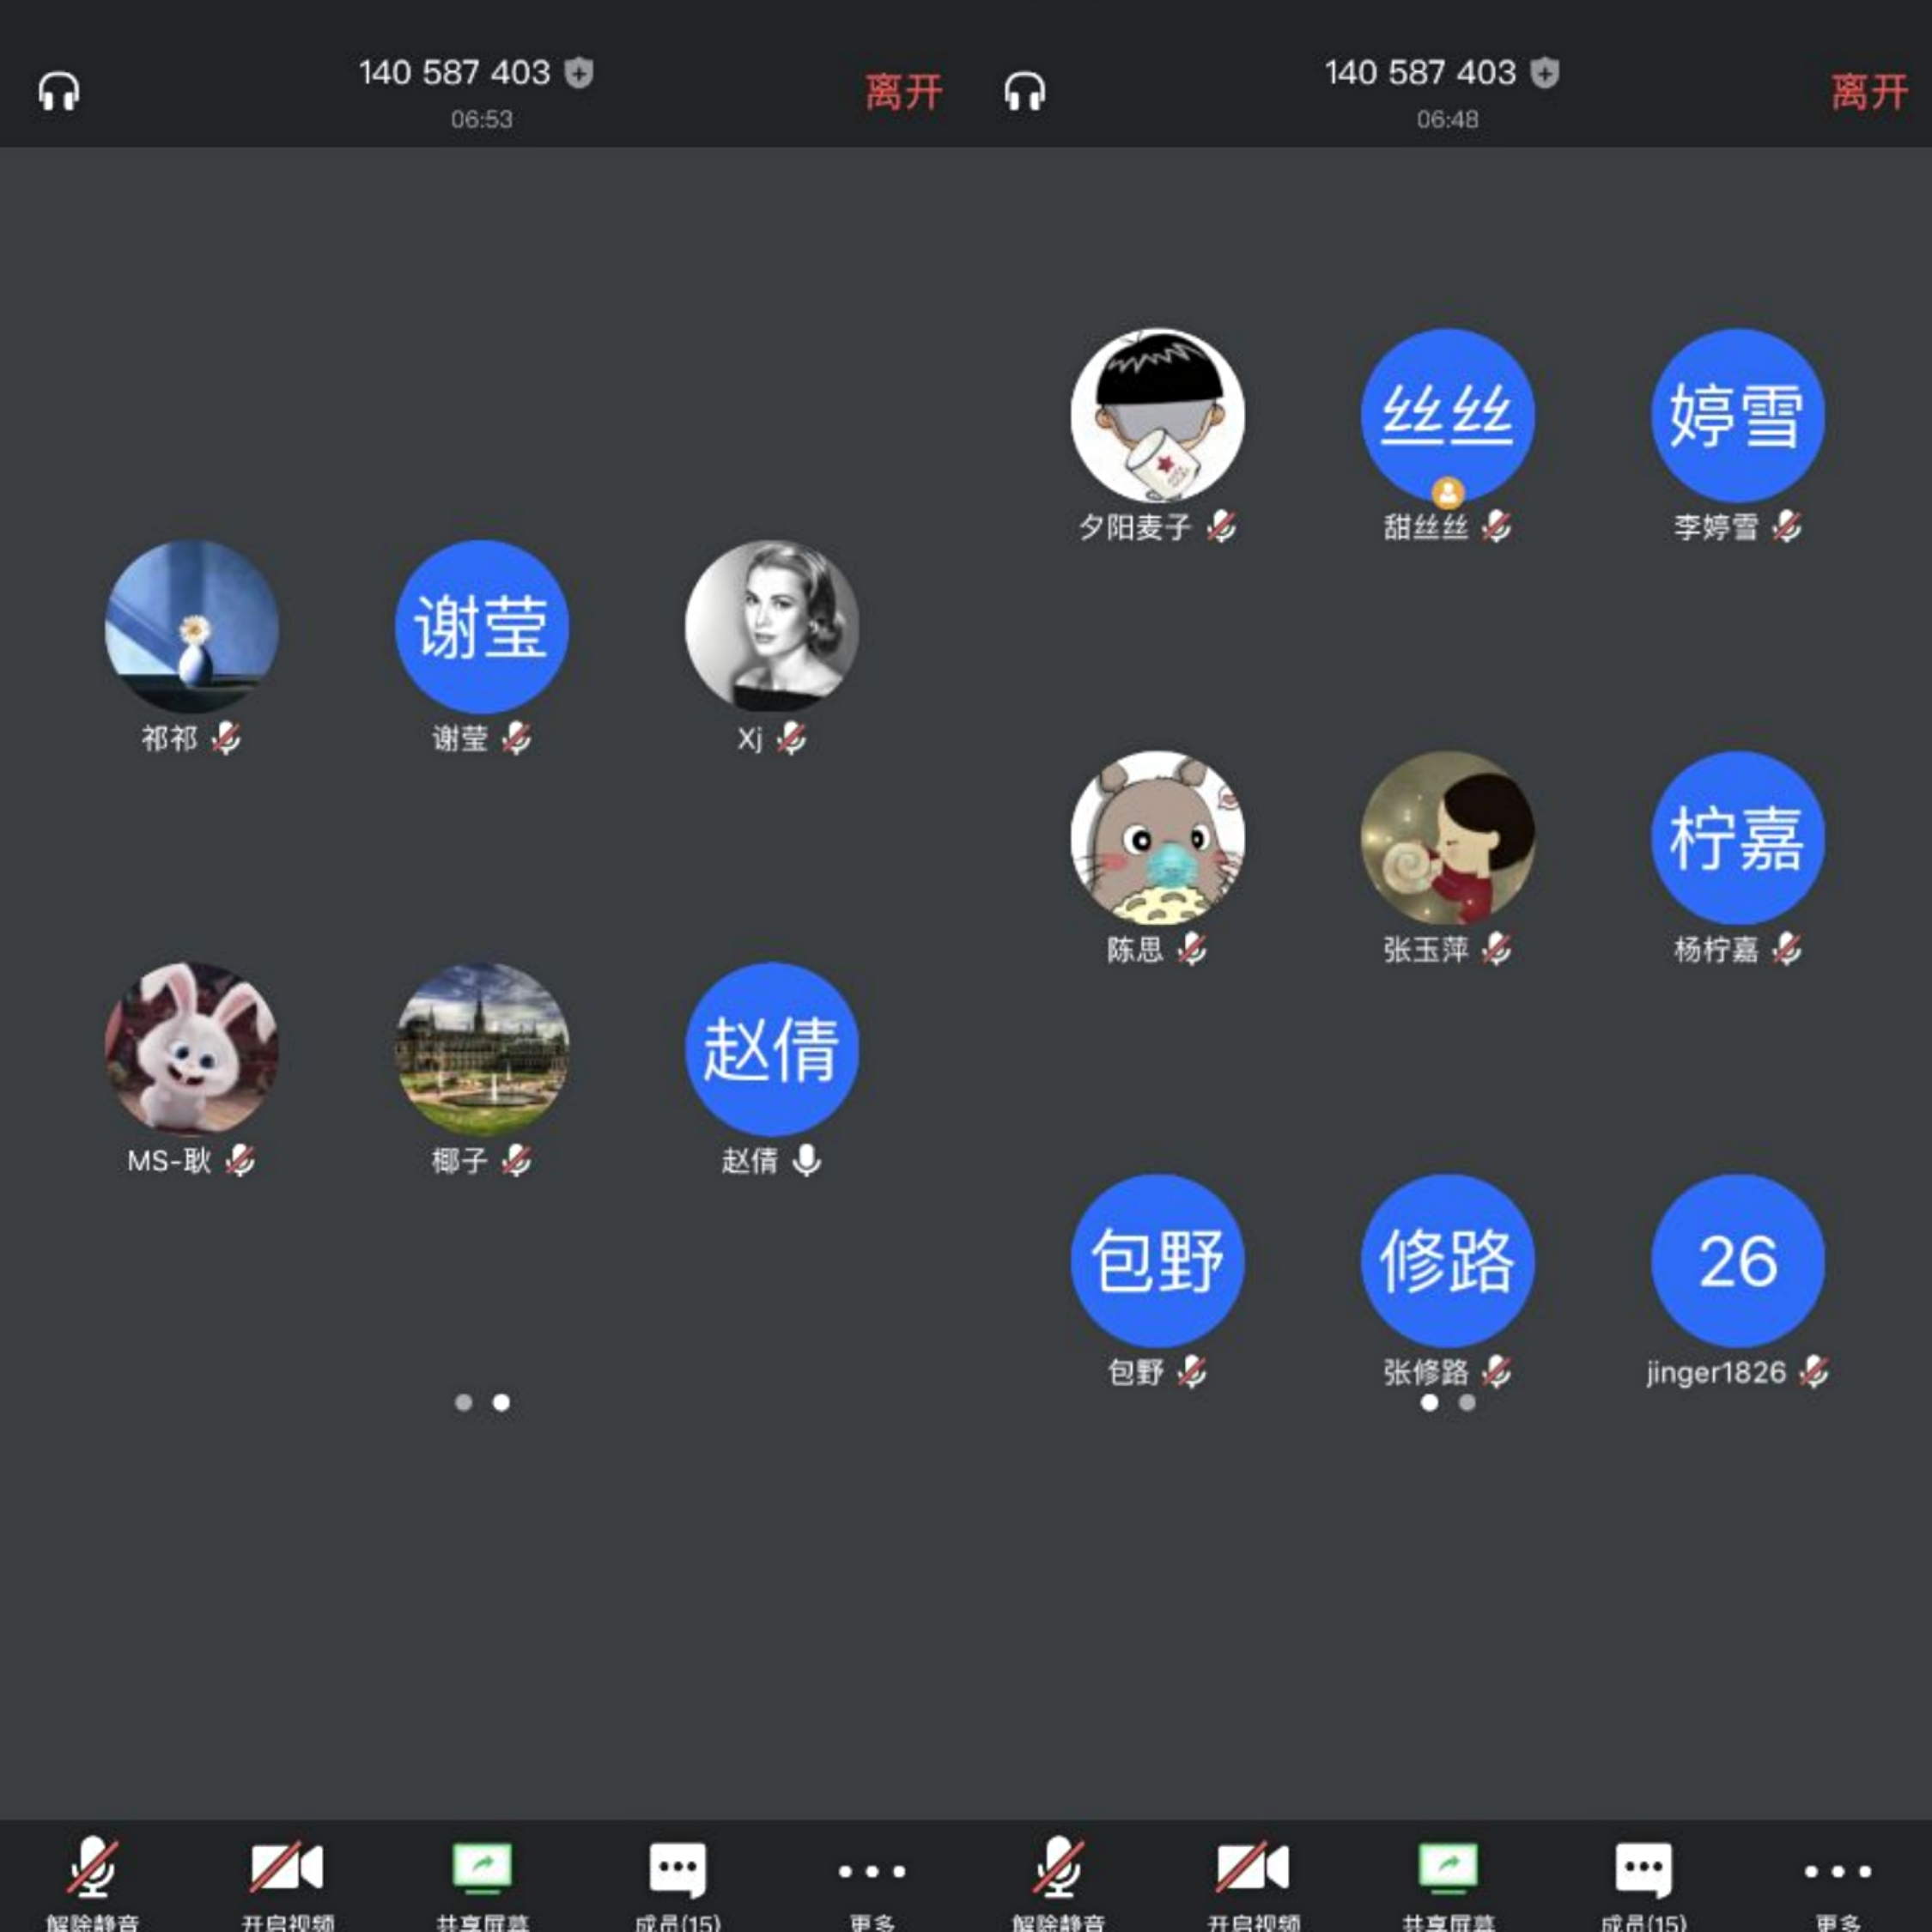The image size is (1932, 1932).
Task: Expand the 更多 more menu in the 06:53 meeting
Action: tap(872, 1871)
